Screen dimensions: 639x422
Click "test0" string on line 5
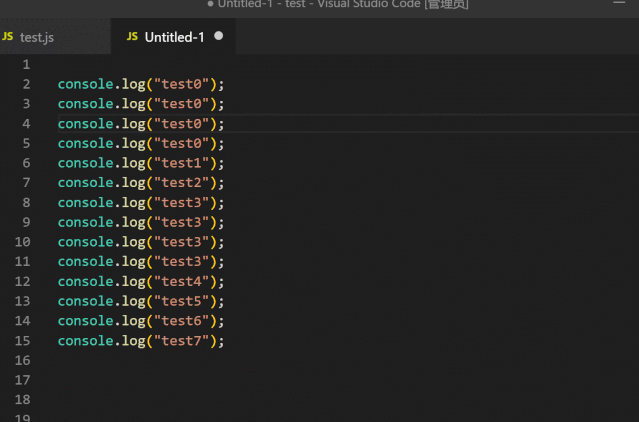181,143
